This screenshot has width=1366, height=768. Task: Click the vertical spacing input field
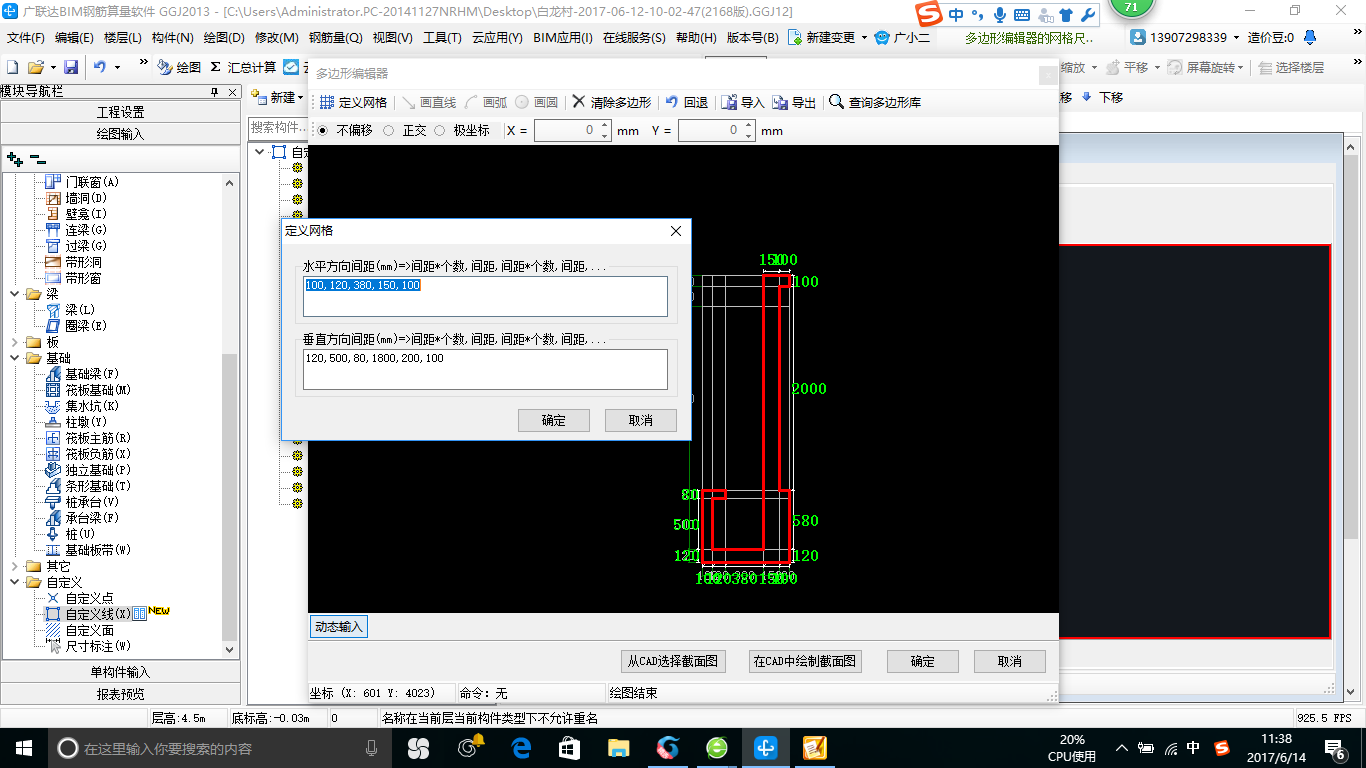pos(485,369)
